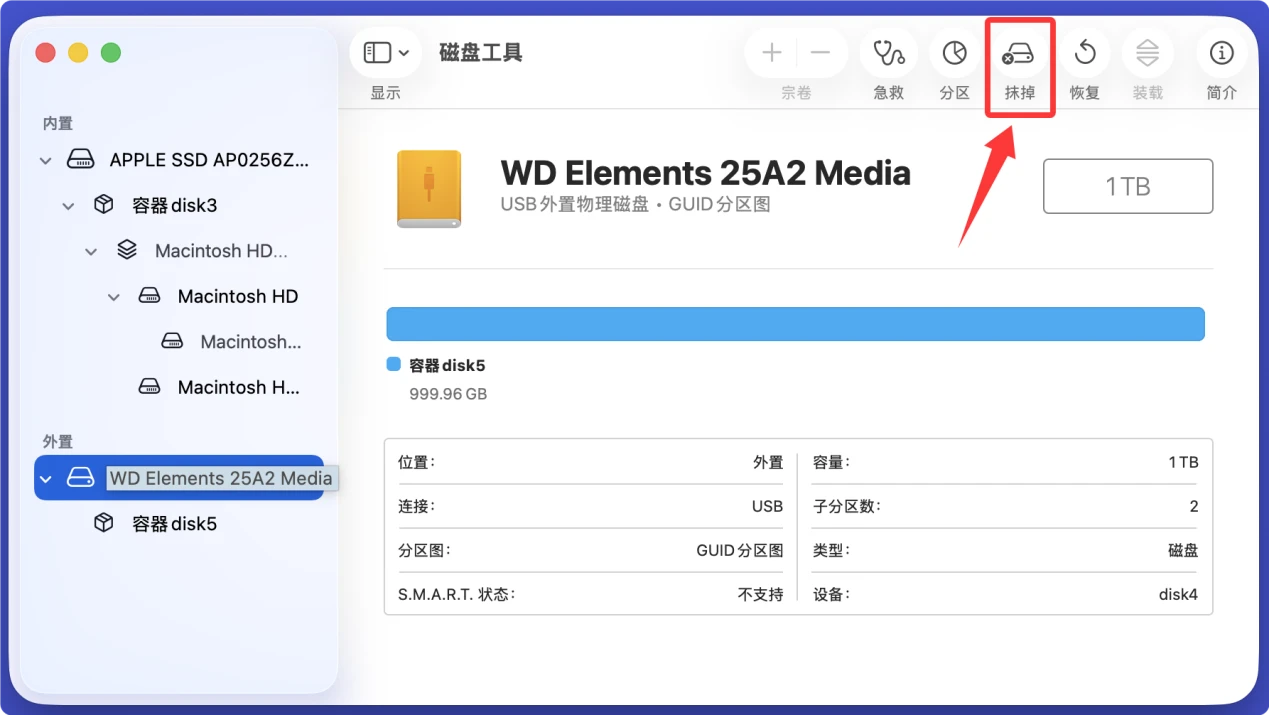The height and width of the screenshot is (715, 1269).
Task: Click the blue 容器 disk5 legend swatch
Action: tap(394, 365)
